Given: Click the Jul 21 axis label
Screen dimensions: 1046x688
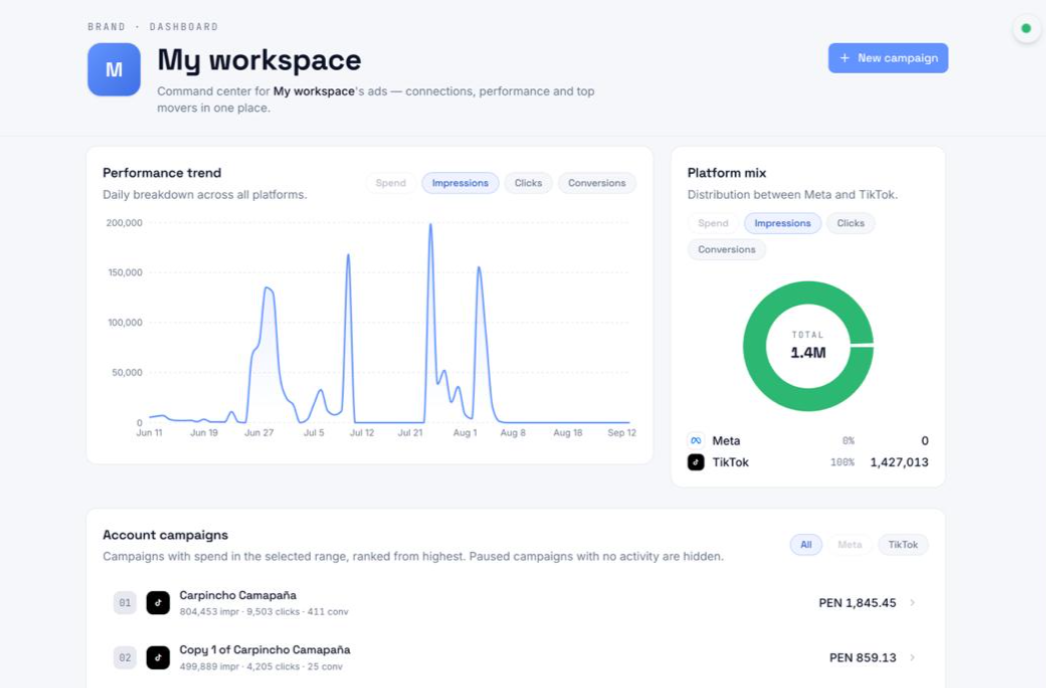Looking at the screenshot, I should point(410,432).
